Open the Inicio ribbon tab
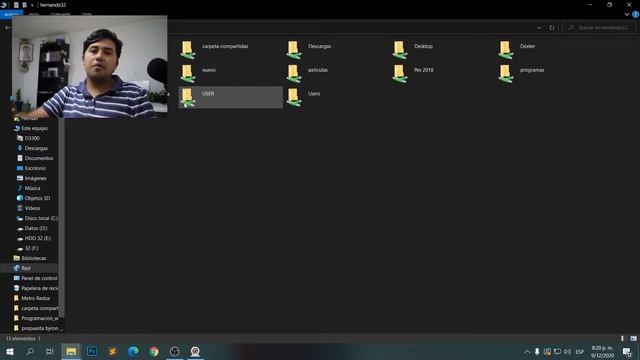 pyautogui.click(x=34, y=14)
